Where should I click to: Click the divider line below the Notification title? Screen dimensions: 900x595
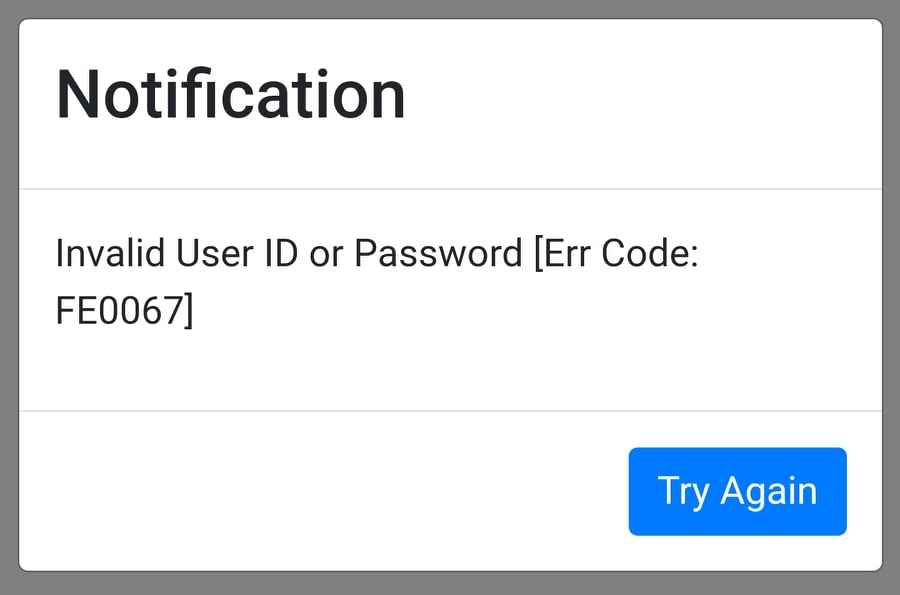click(450, 188)
